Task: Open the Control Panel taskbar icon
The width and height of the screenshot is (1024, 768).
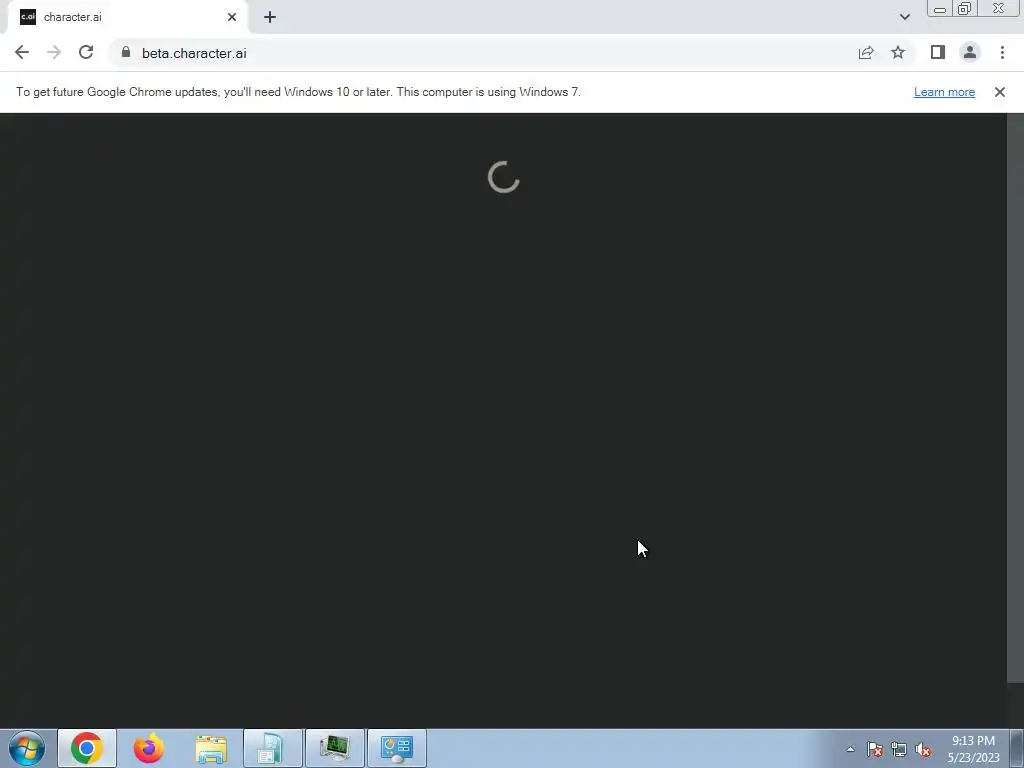Action: tap(397, 748)
